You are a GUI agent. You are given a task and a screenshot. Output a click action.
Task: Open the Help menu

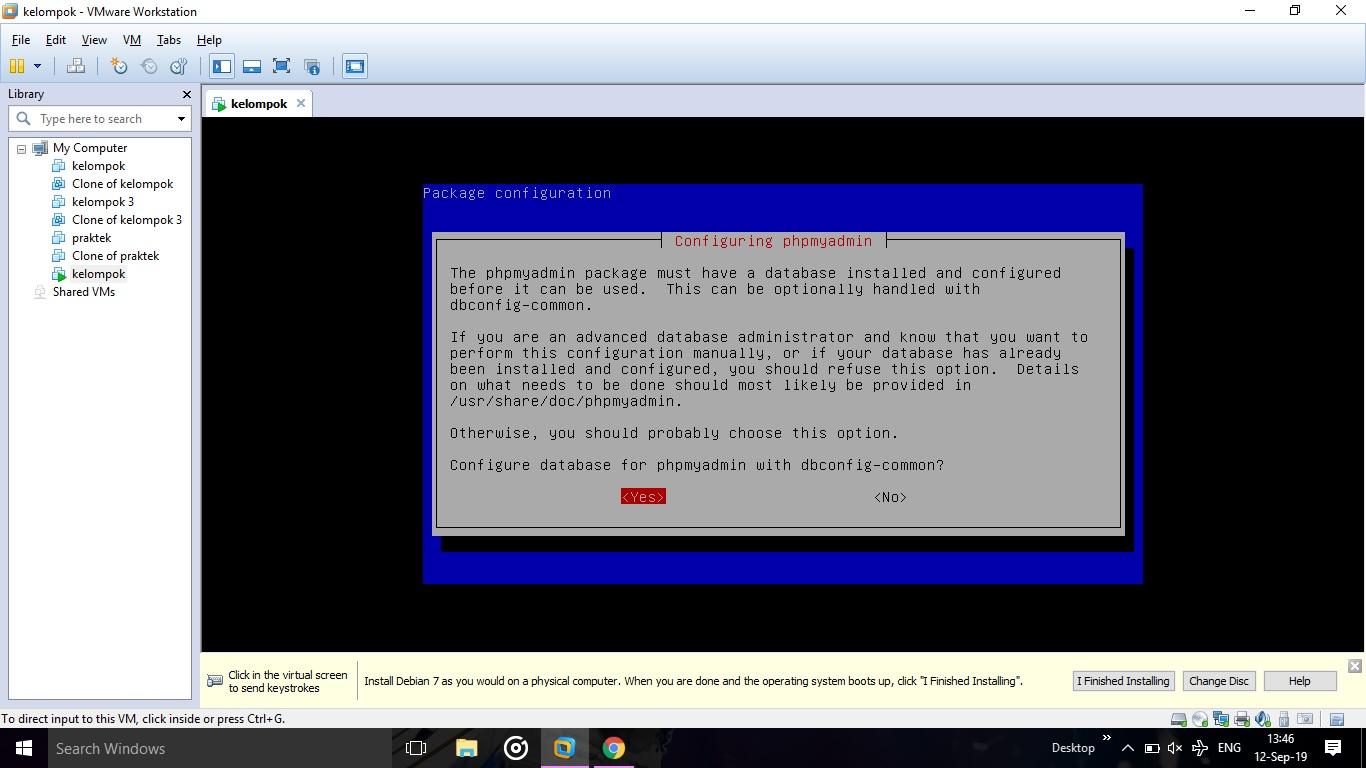209,40
